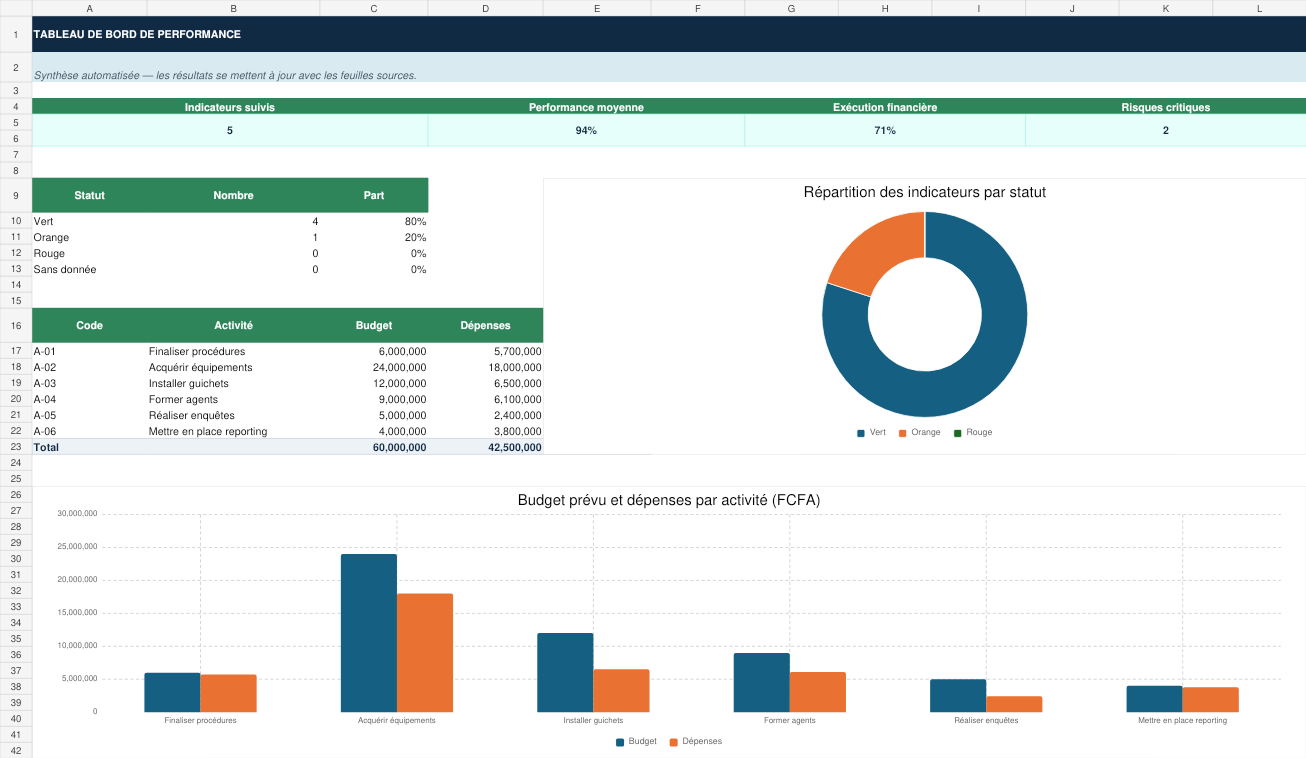Click the bar chart title 'Budget prévu et dépenses'
The height and width of the screenshot is (758, 1306).
coord(669,500)
